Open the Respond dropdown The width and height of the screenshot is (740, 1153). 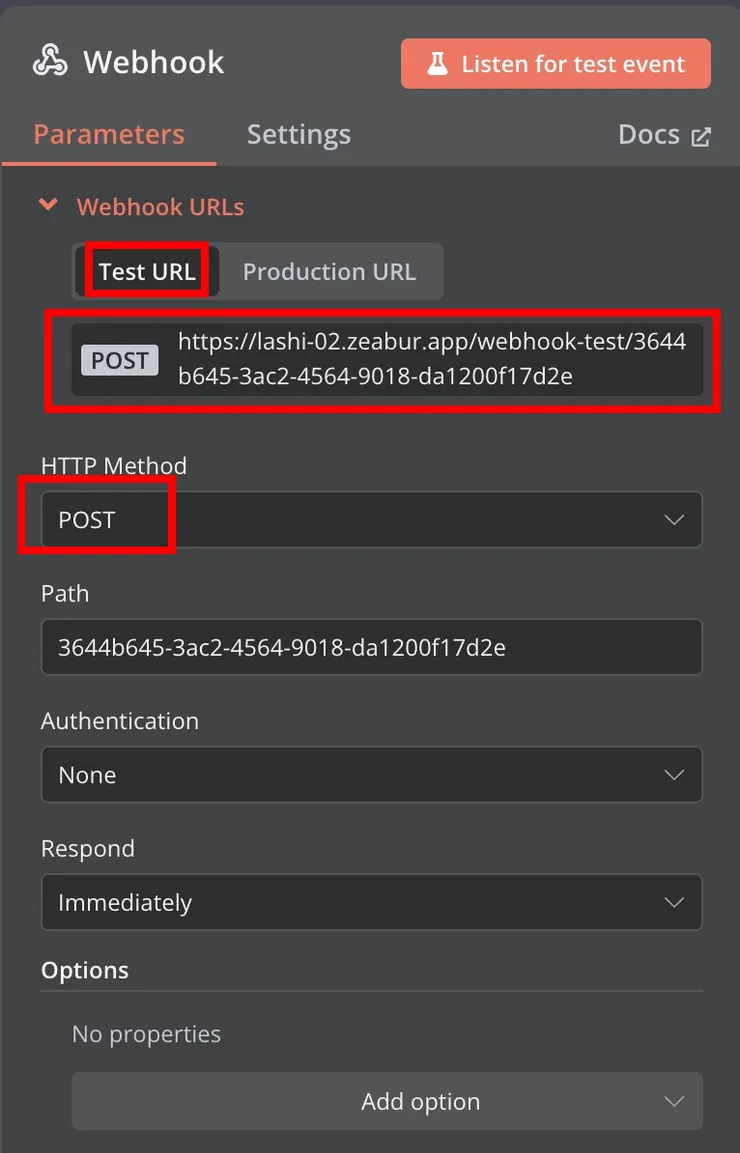coord(370,902)
